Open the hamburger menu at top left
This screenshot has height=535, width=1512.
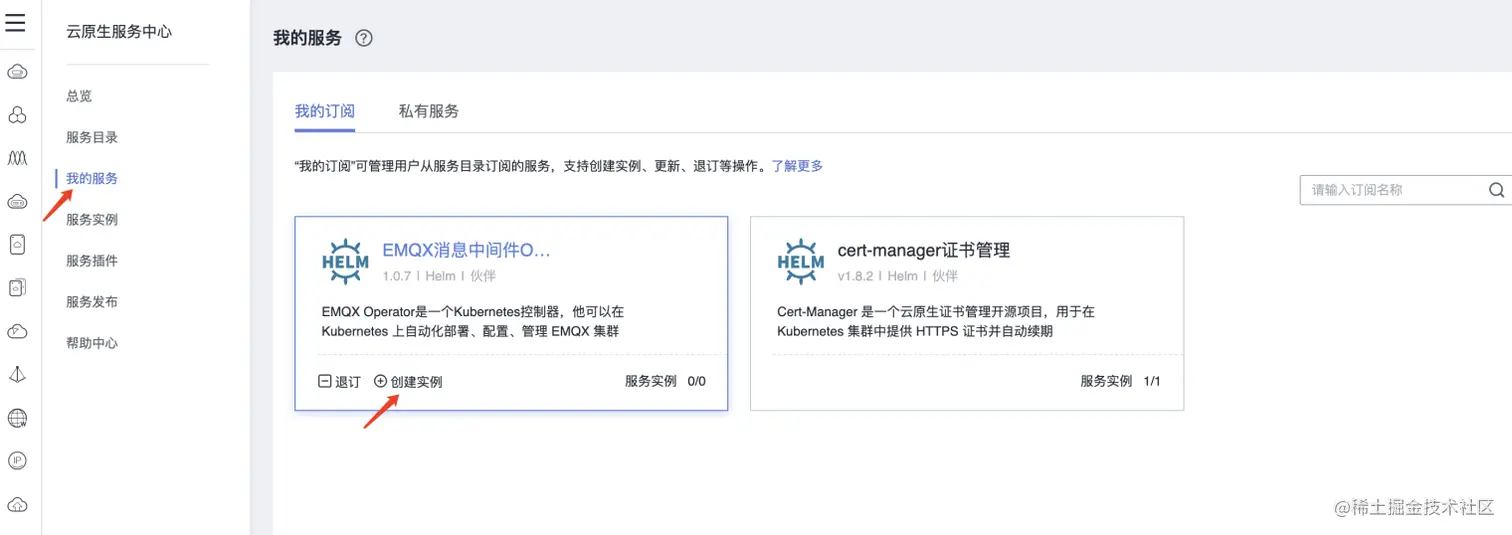pyautogui.click(x=16, y=21)
